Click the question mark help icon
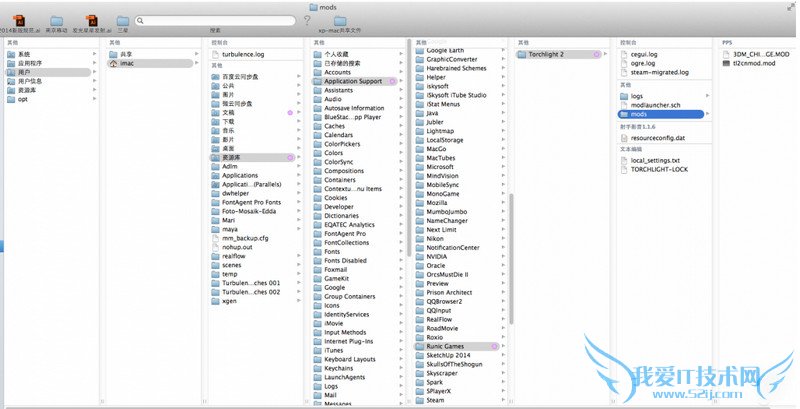Screen dimensions: 800x409 point(307,21)
